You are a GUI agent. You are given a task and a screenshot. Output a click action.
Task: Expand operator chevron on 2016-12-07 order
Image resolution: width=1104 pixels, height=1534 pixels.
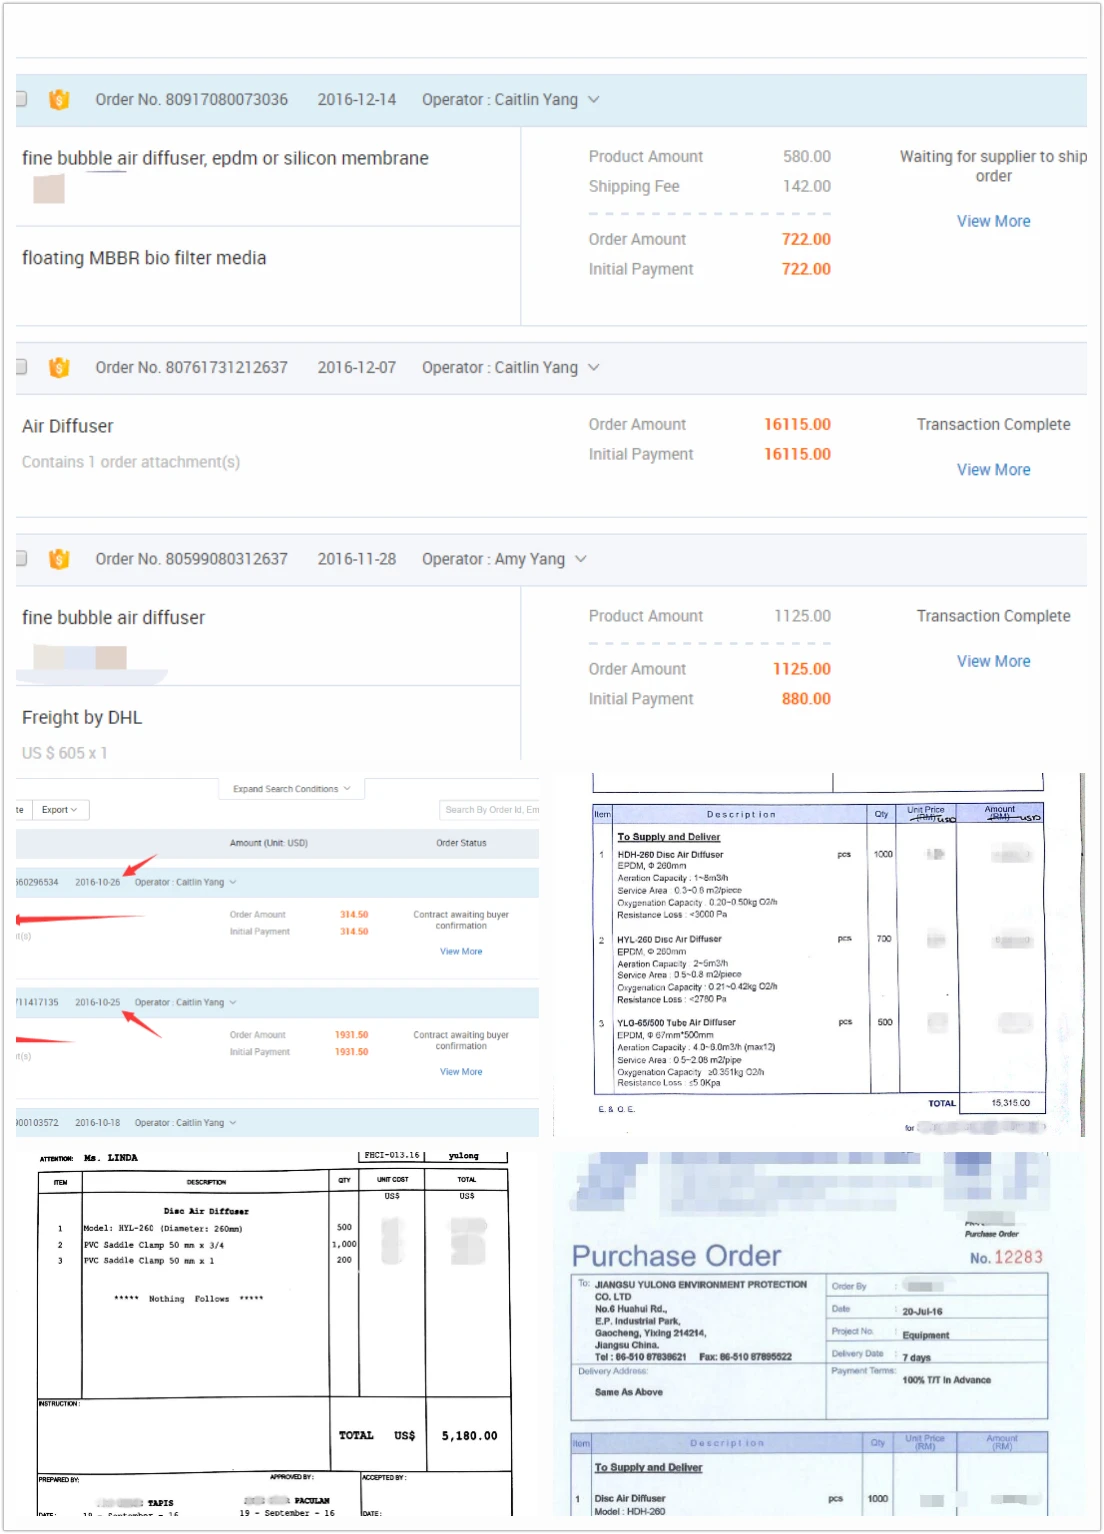tap(594, 368)
